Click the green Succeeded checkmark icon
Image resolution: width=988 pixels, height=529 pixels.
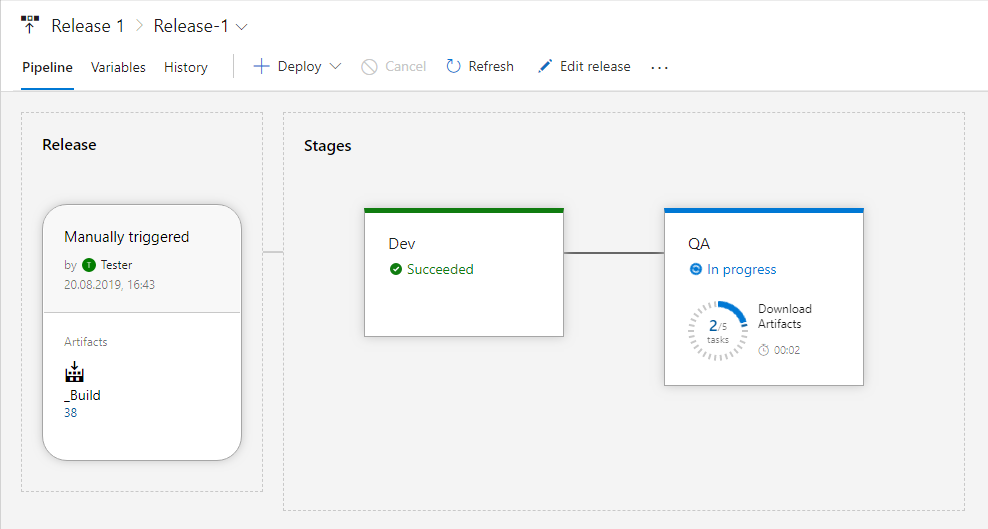(396, 269)
